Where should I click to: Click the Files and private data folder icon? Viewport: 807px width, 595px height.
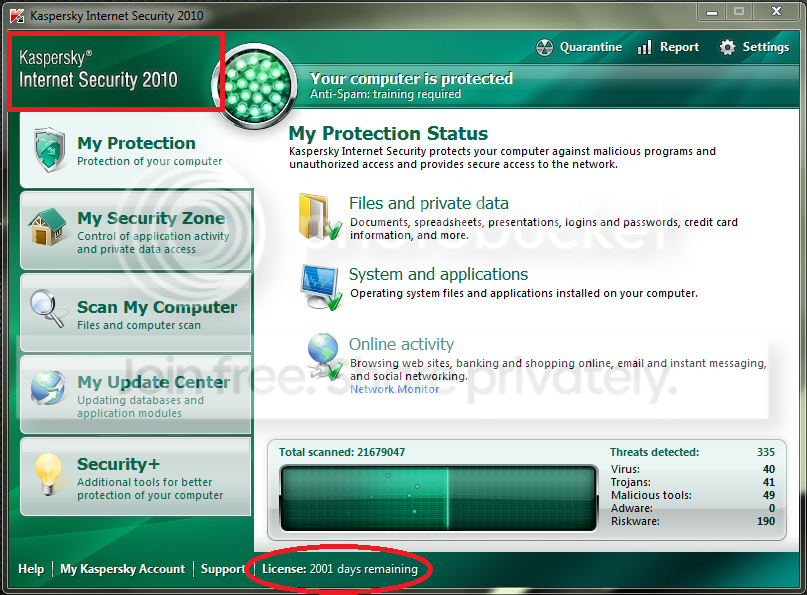pyautogui.click(x=320, y=217)
